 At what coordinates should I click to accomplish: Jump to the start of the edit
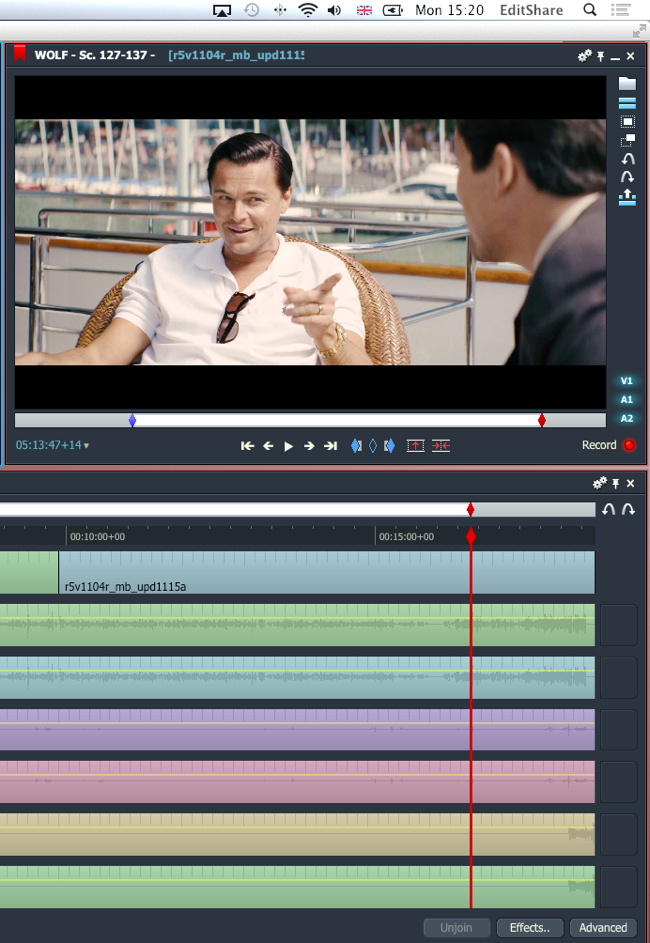(x=247, y=446)
